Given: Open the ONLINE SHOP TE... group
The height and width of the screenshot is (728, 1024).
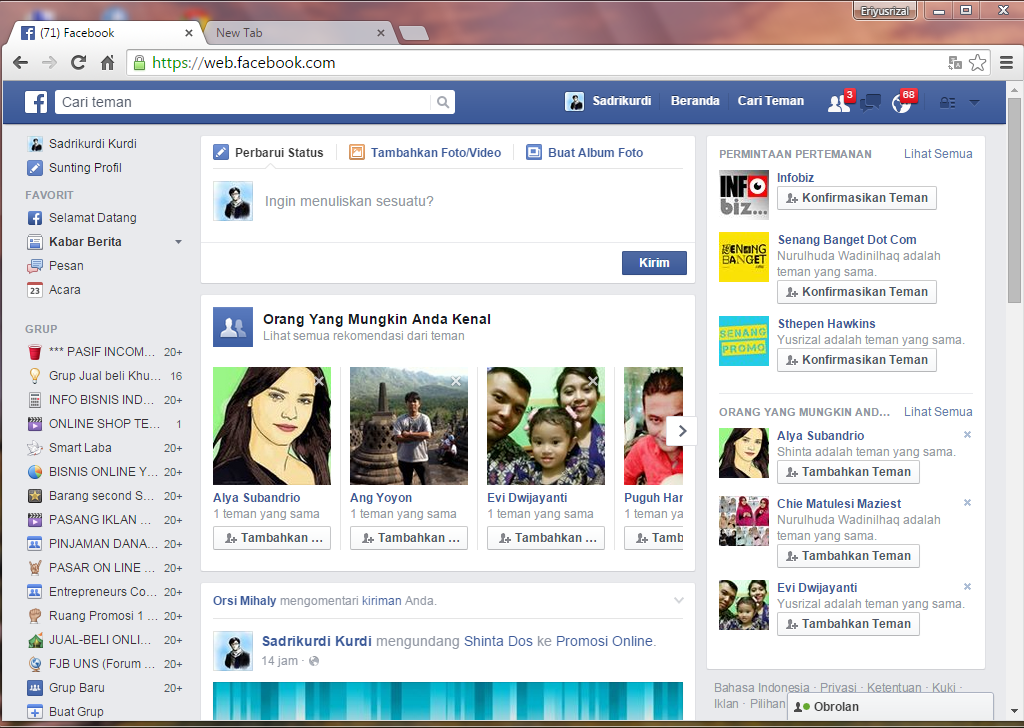Looking at the screenshot, I should click(104, 424).
